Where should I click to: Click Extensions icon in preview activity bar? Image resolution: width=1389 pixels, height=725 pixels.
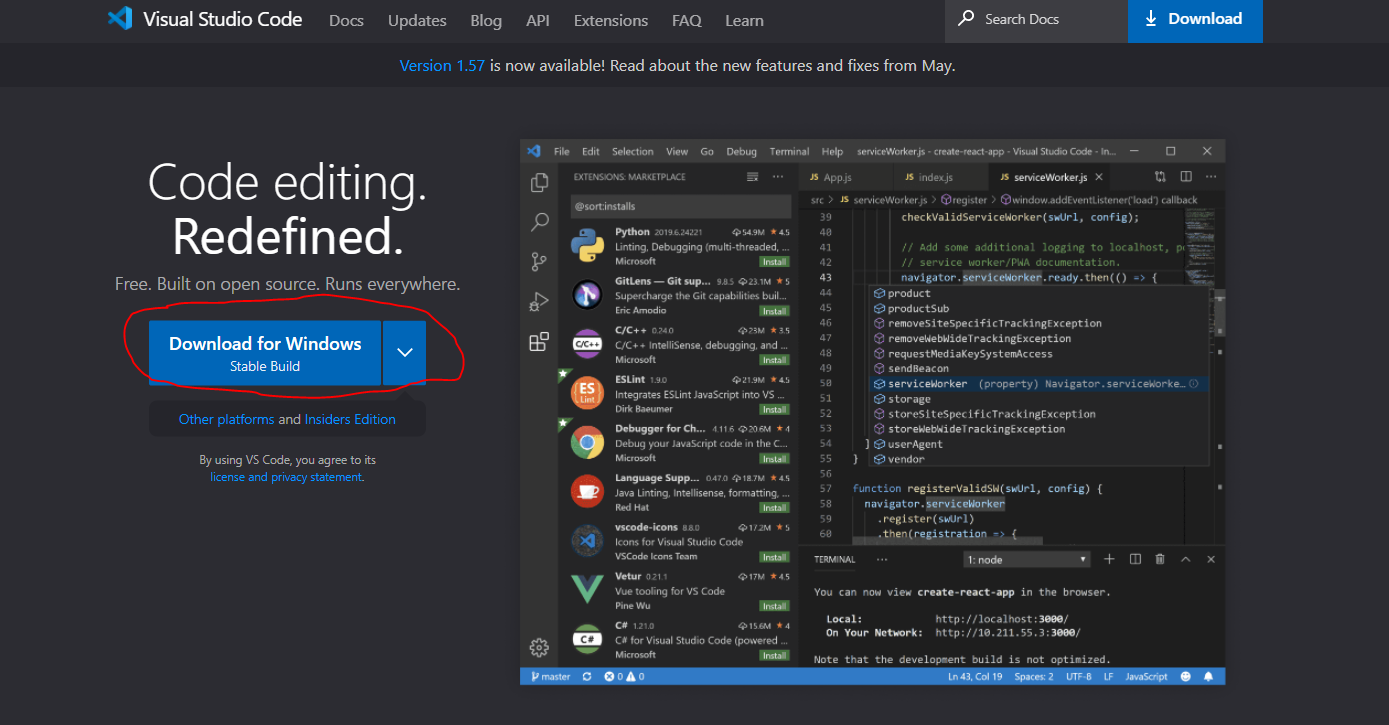point(539,342)
